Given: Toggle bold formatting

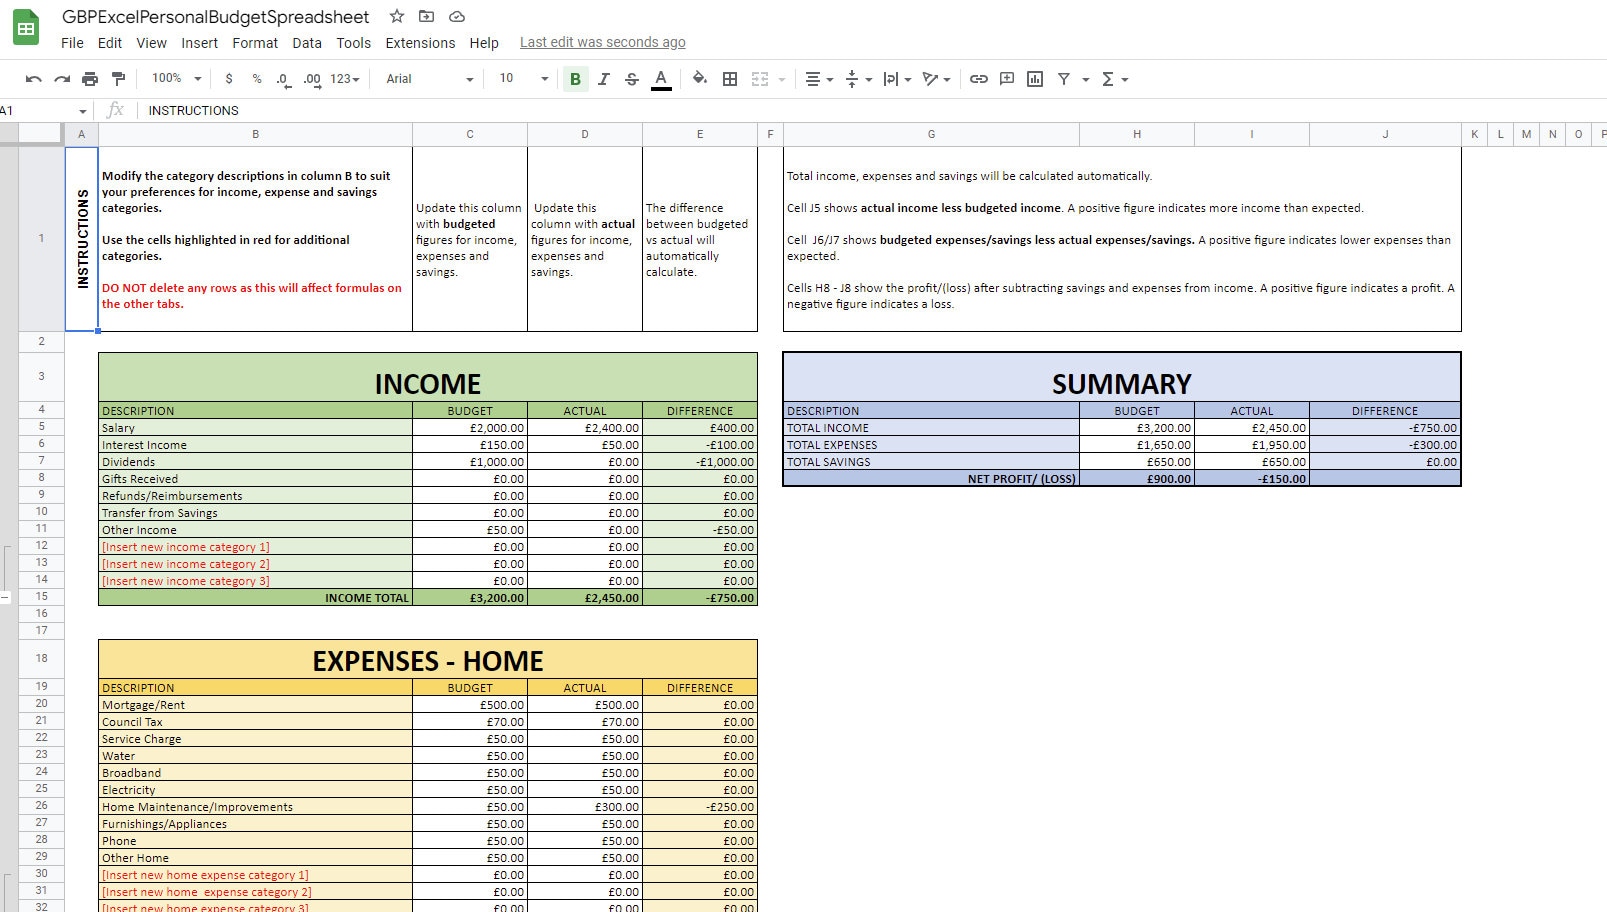Looking at the screenshot, I should tap(575, 78).
